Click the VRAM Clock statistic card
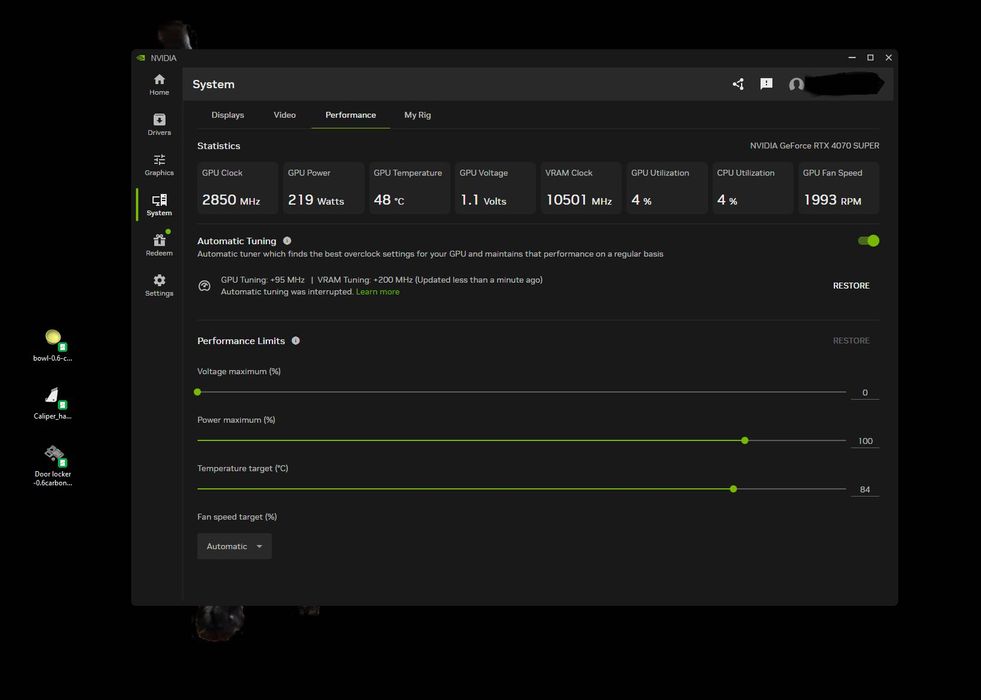981x700 pixels. pos(581,188)
